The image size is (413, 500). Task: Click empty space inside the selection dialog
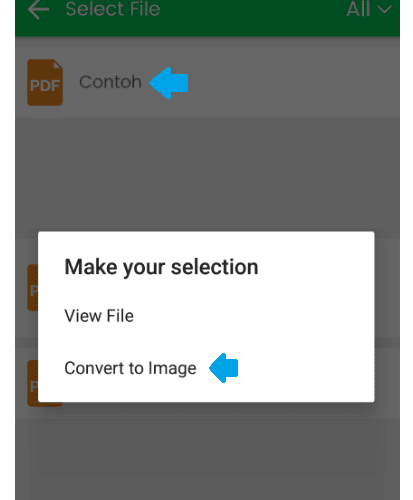coord(300,317)
